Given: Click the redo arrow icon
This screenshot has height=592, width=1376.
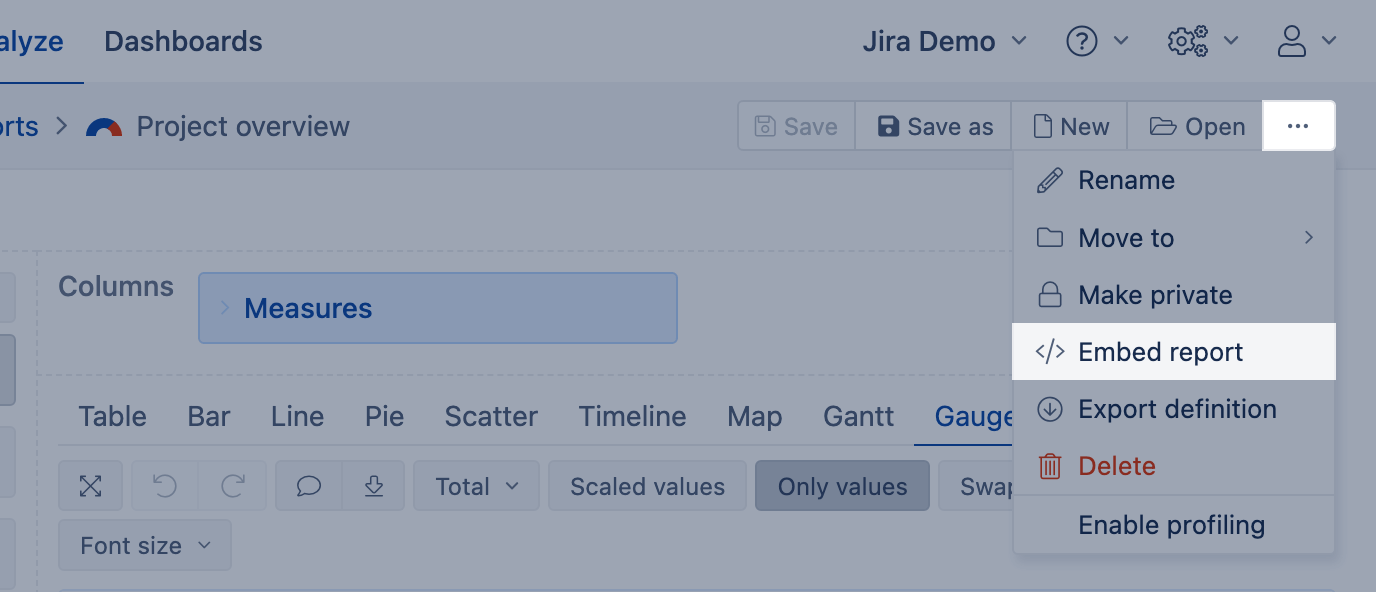Looking at the screenshot, I should (233, 486).
